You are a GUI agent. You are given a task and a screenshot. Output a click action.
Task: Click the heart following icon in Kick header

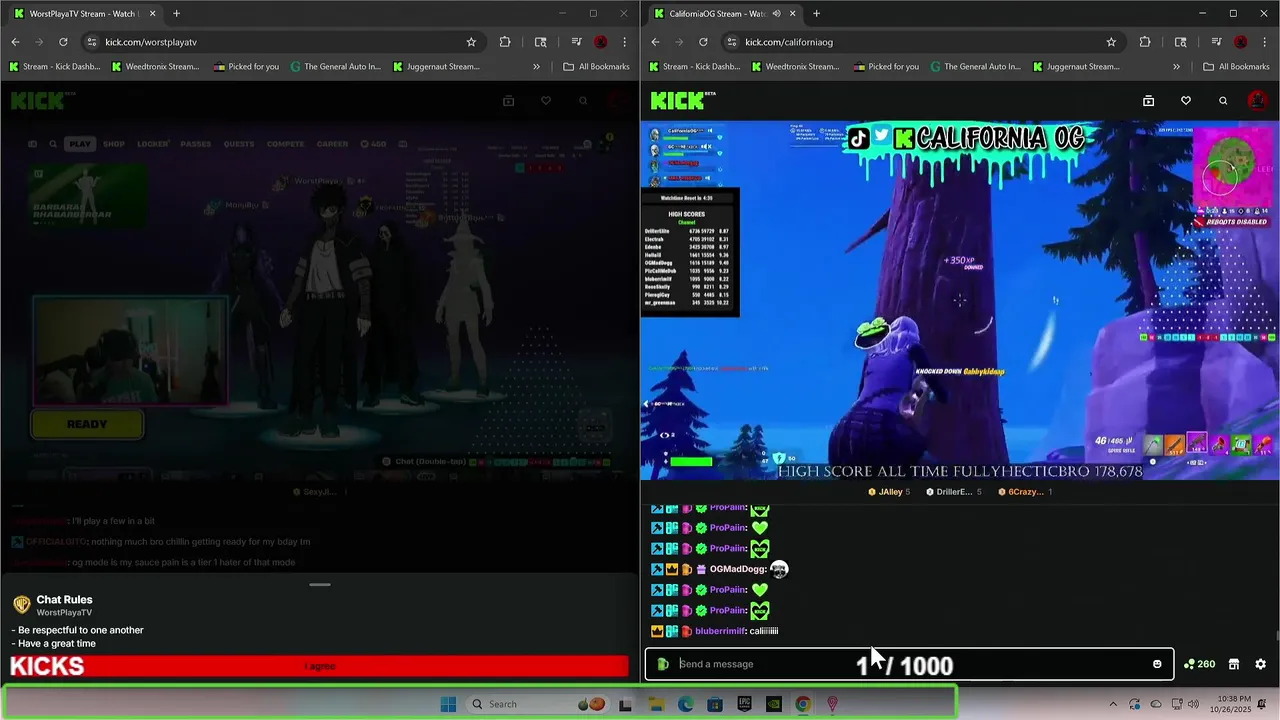[x=1185, y=101]
